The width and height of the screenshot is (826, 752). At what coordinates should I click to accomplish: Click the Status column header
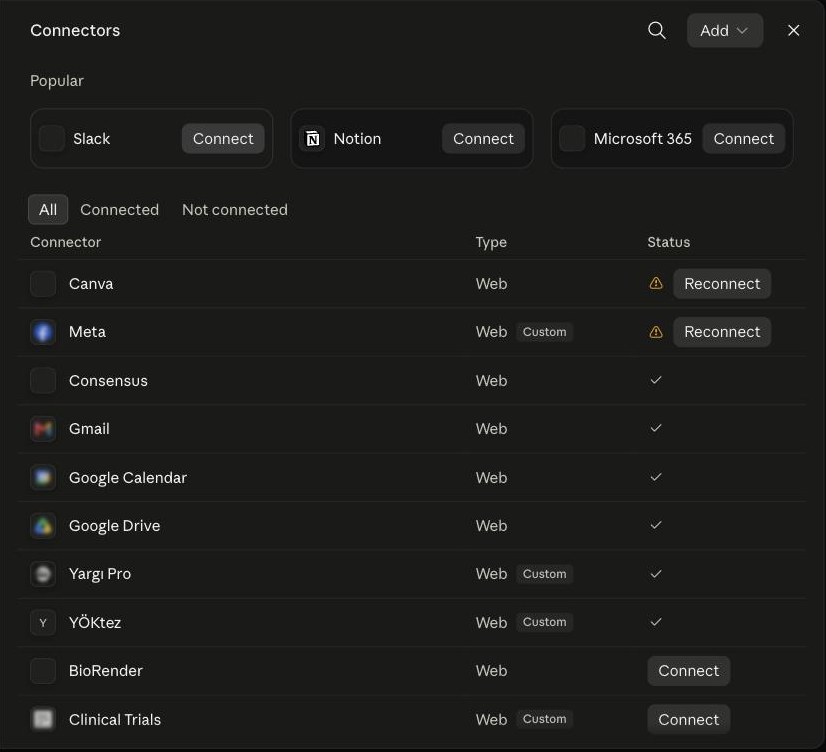point(668,242)
